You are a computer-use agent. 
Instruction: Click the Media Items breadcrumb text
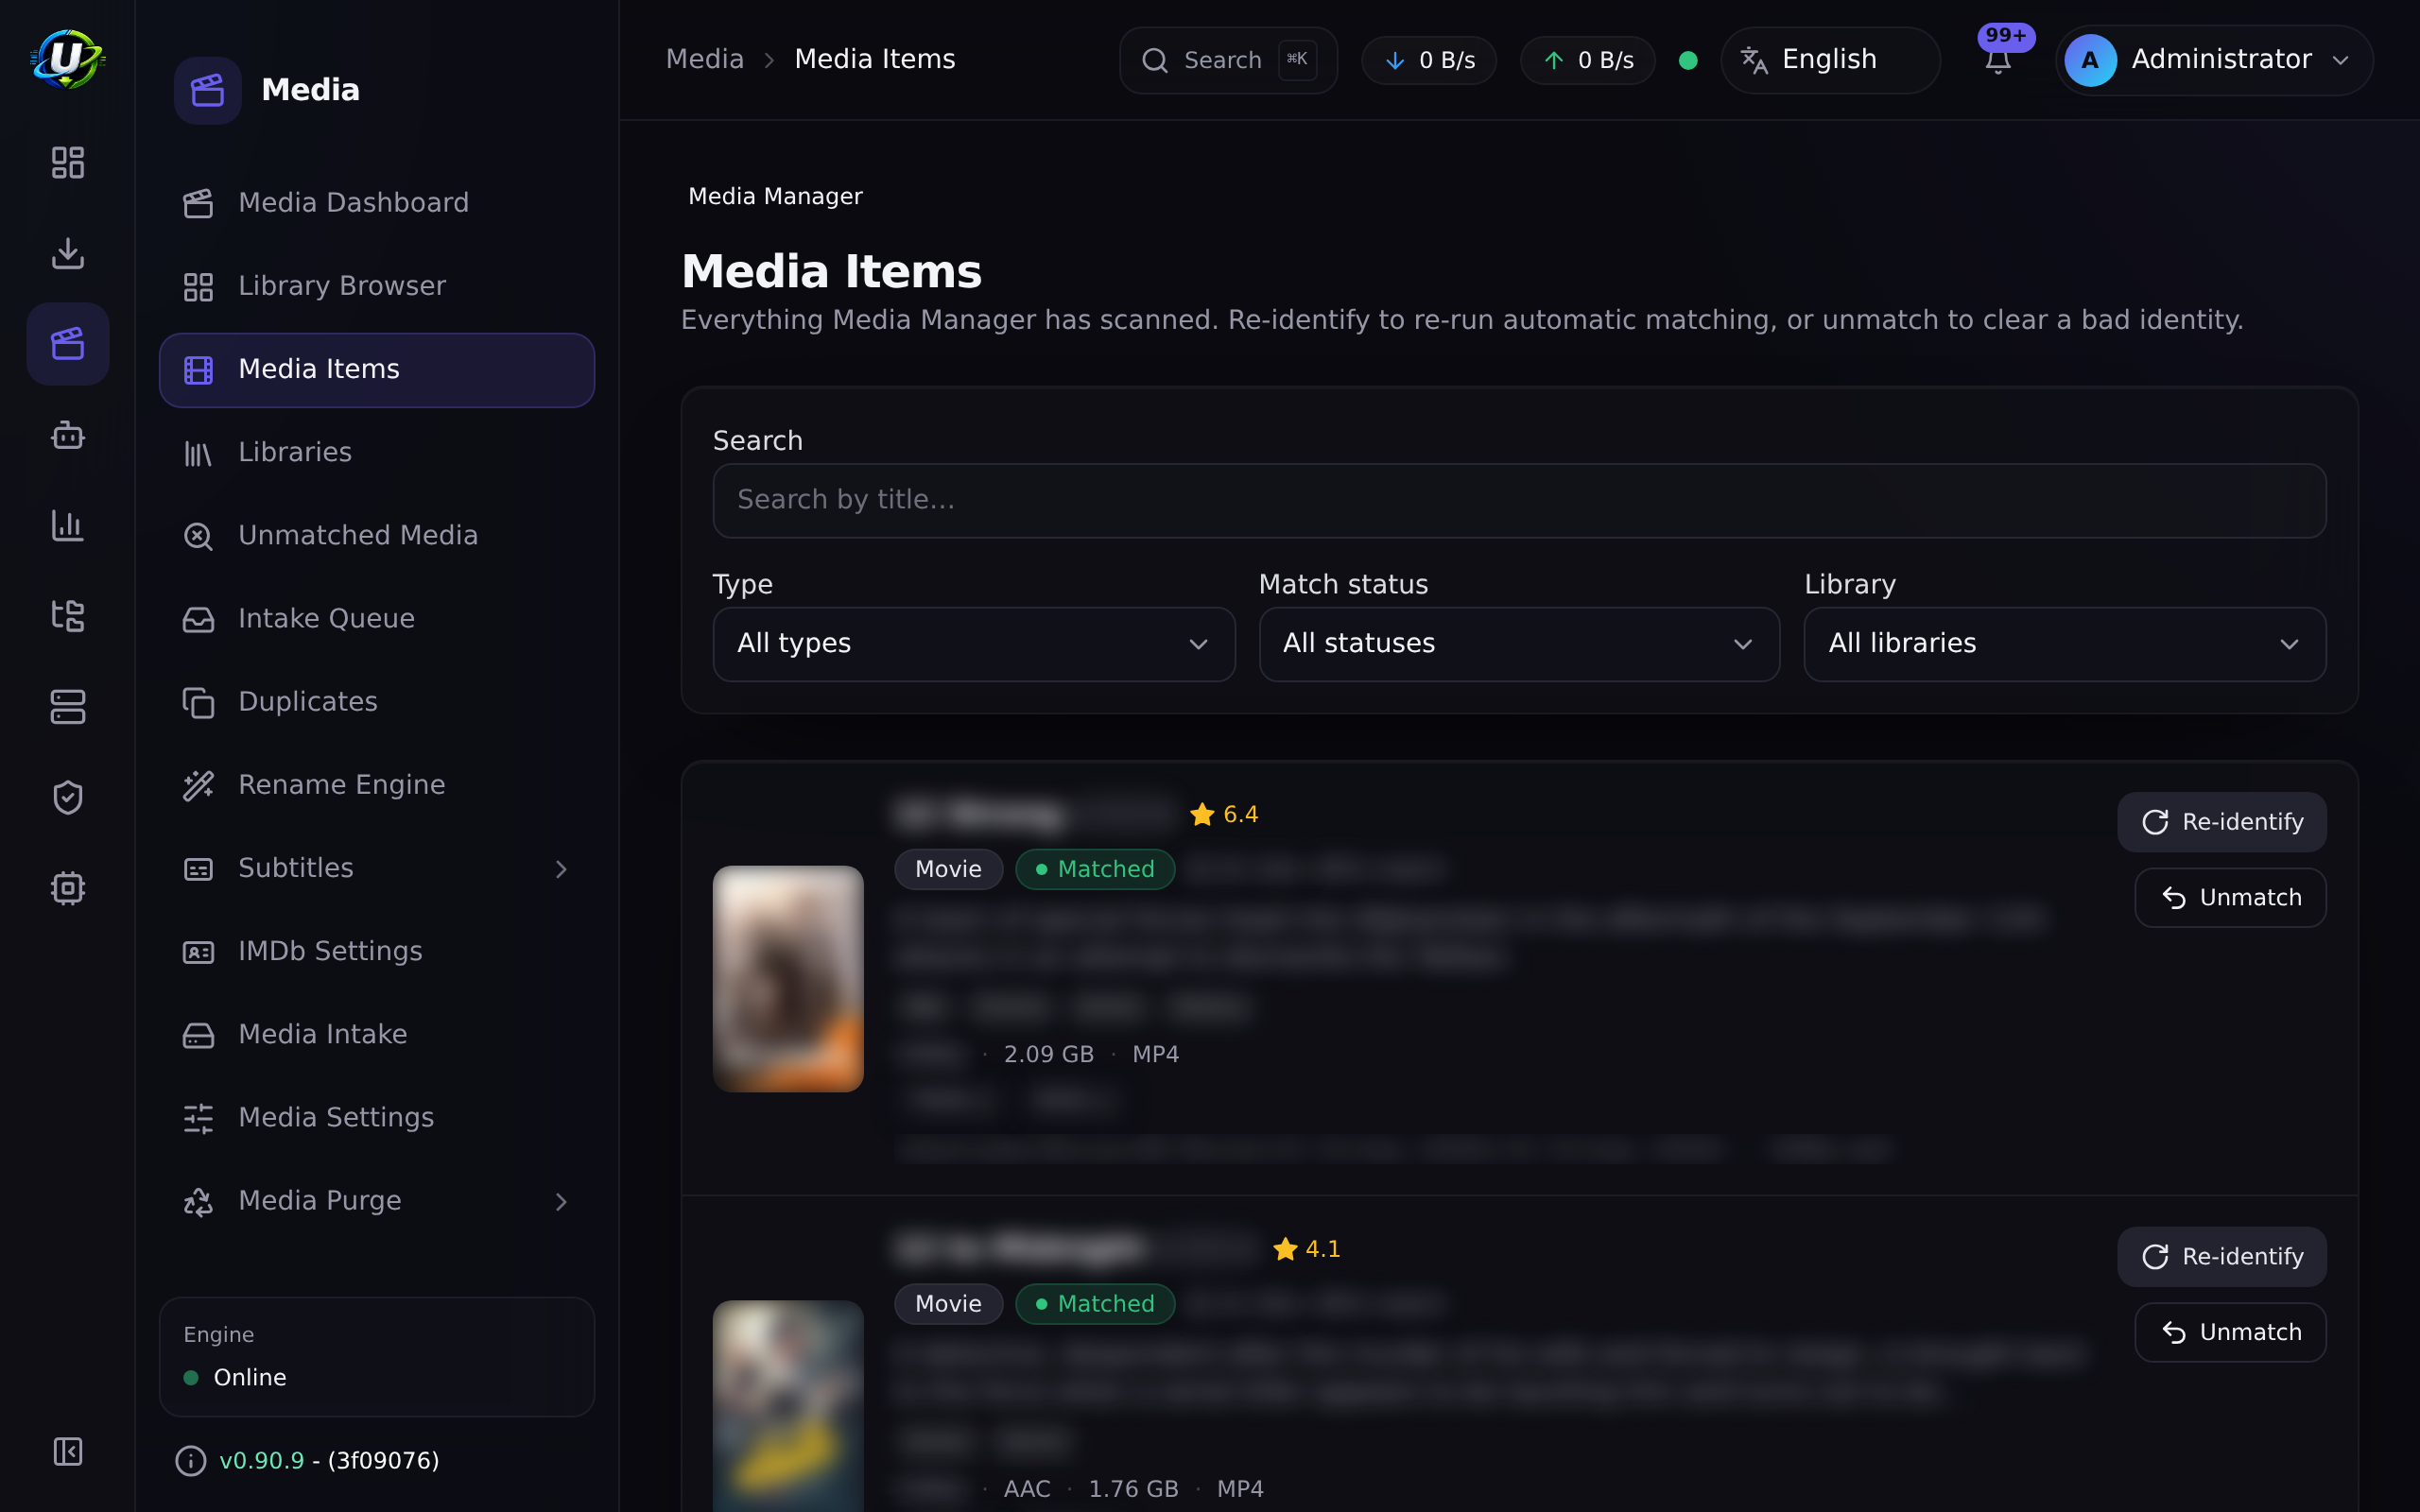(x=875, y=59)
